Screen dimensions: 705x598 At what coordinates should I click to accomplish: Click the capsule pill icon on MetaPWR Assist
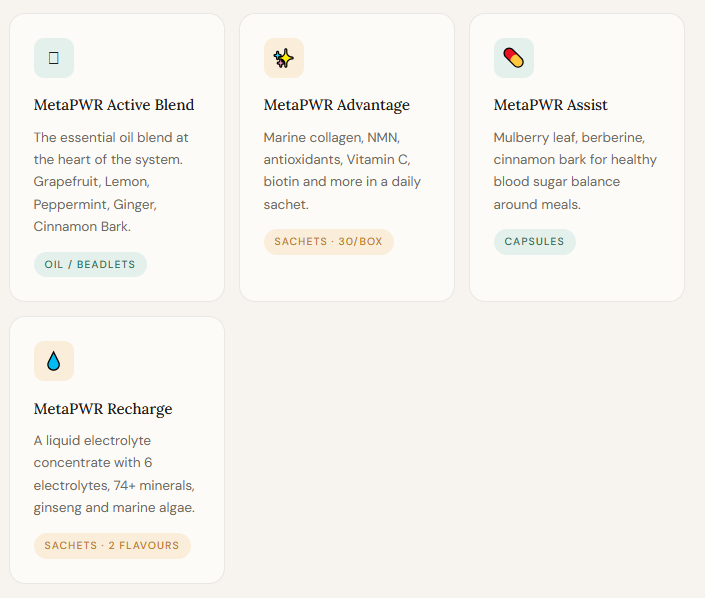(514, 58)
